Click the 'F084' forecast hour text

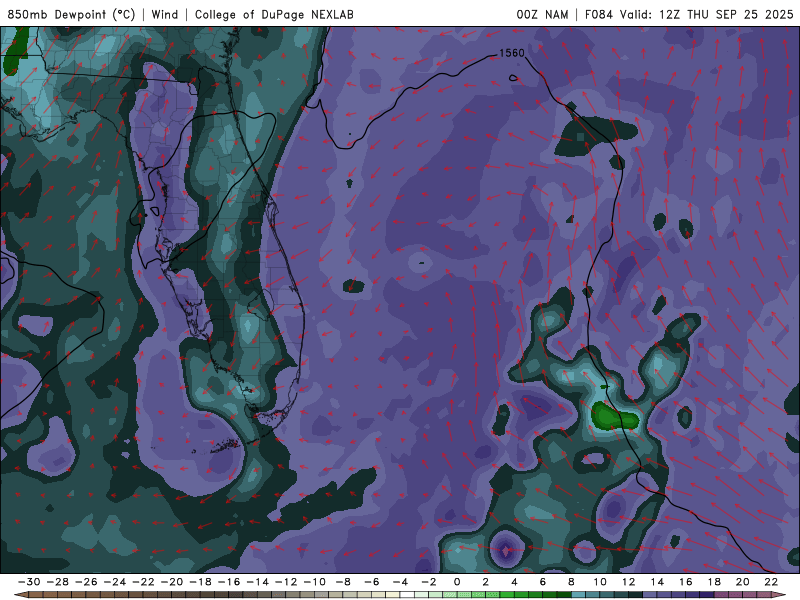point(598,14)
